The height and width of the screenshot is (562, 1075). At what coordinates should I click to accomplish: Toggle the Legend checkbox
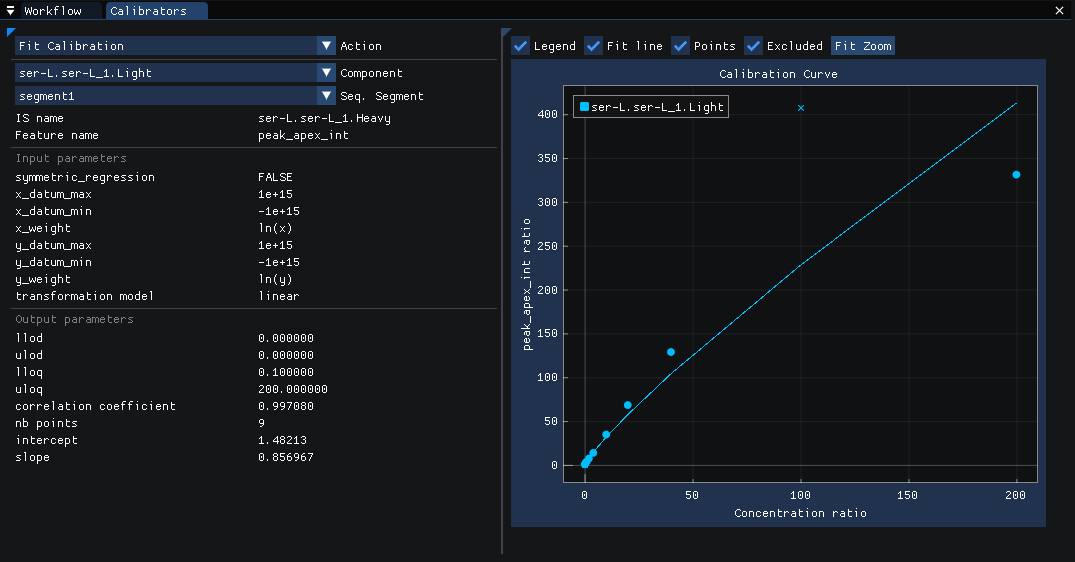(521, 46)
